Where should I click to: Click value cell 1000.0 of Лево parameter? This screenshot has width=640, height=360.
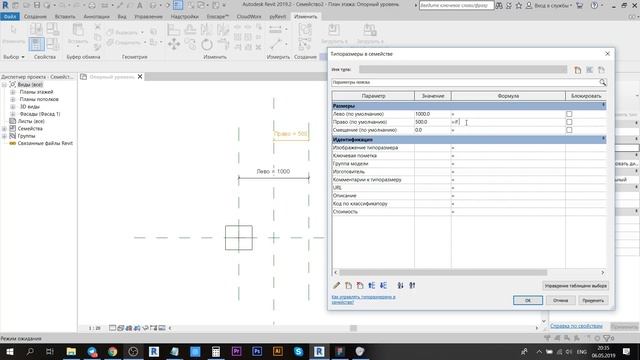[433, 114]
